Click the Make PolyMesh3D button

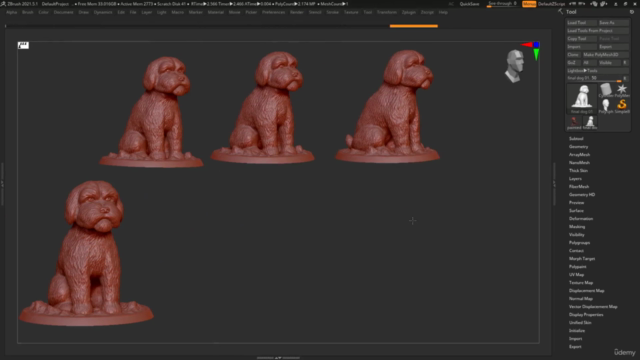point(605,55)
